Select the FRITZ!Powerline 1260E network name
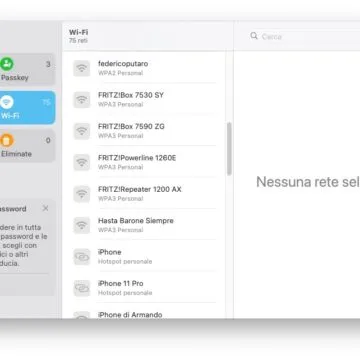The width and height of the screenshot is (360, 360). [x=137, y=158]
